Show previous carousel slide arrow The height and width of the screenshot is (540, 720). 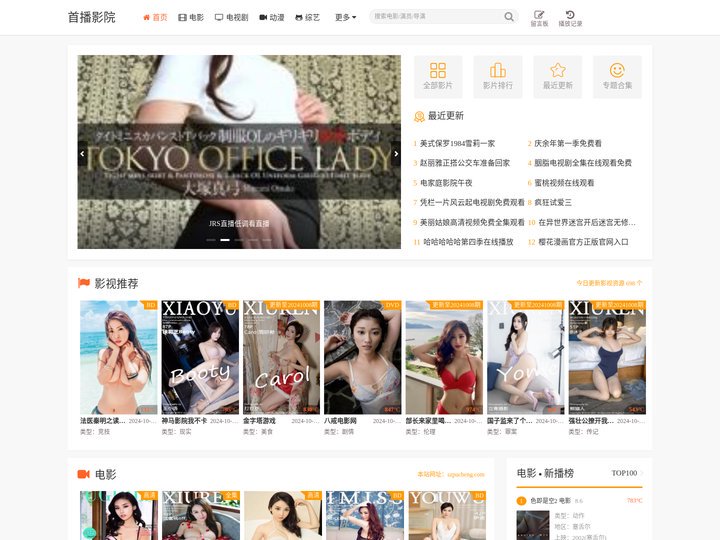pos(82,154)
